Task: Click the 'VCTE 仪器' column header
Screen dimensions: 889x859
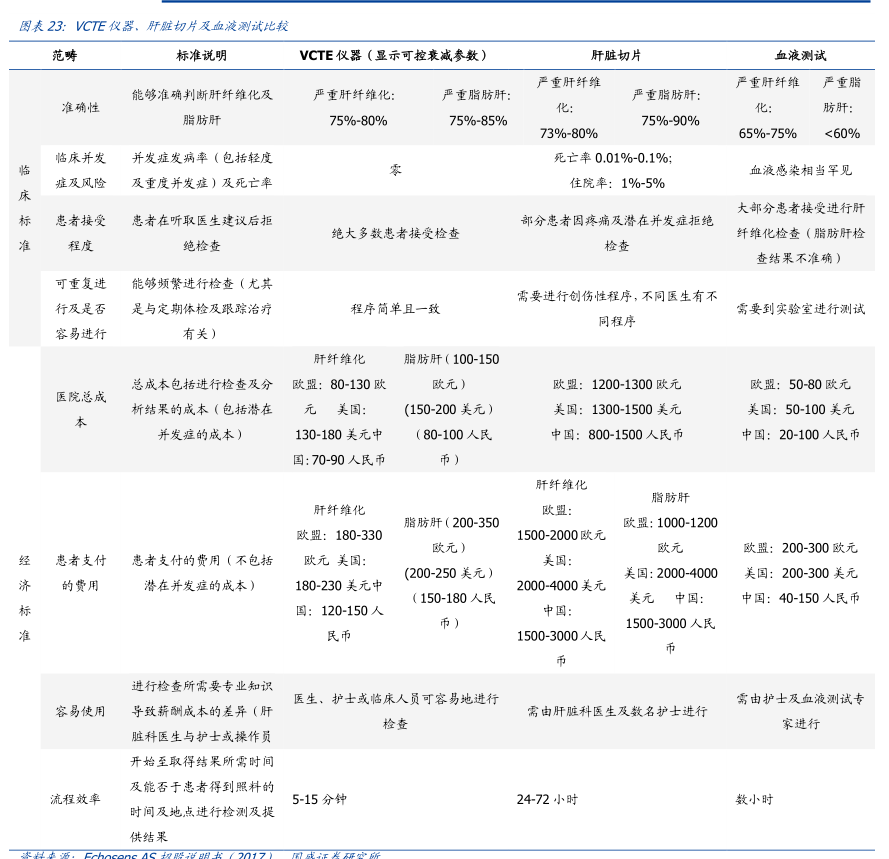Action: tap(394, 56)
